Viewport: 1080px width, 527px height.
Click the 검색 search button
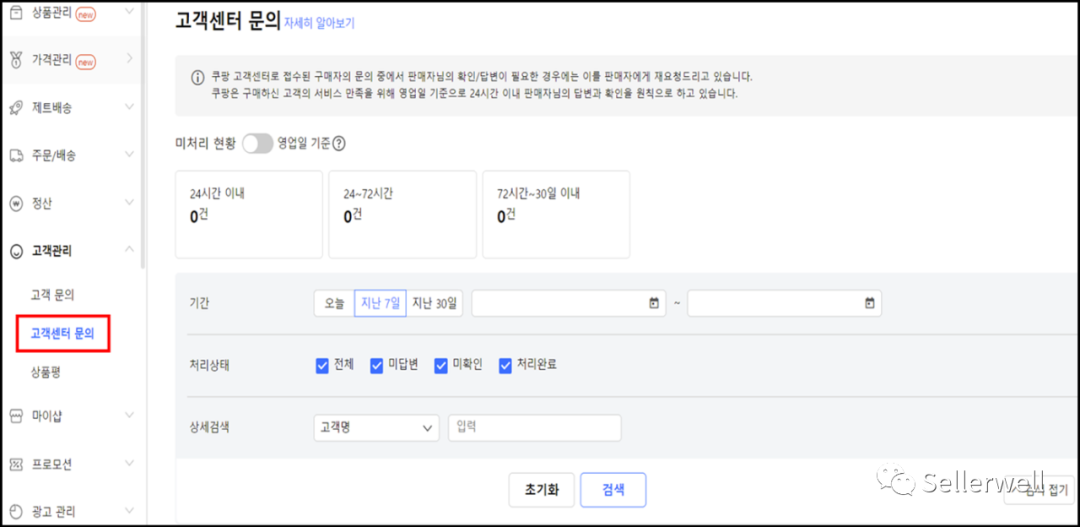click(613, 490)
